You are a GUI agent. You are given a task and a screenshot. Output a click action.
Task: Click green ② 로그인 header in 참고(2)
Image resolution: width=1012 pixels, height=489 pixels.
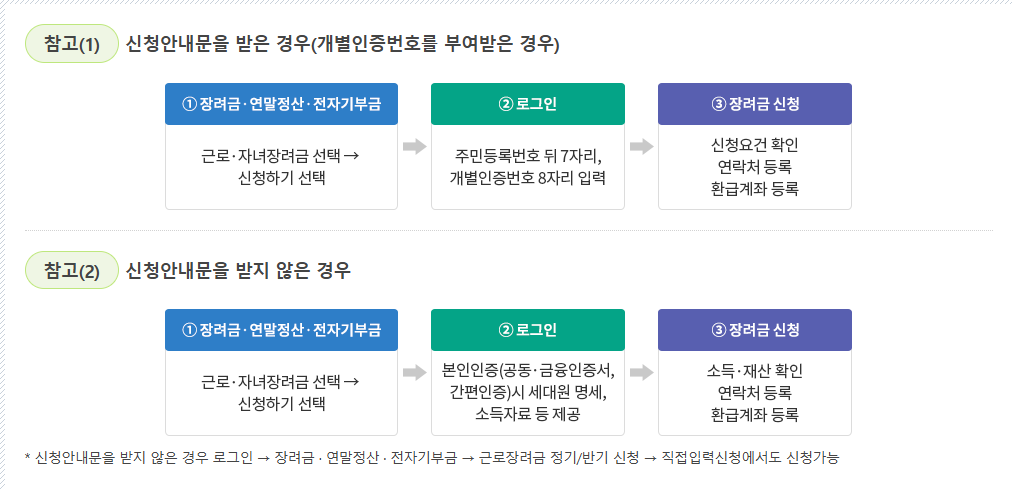[528, 330]
